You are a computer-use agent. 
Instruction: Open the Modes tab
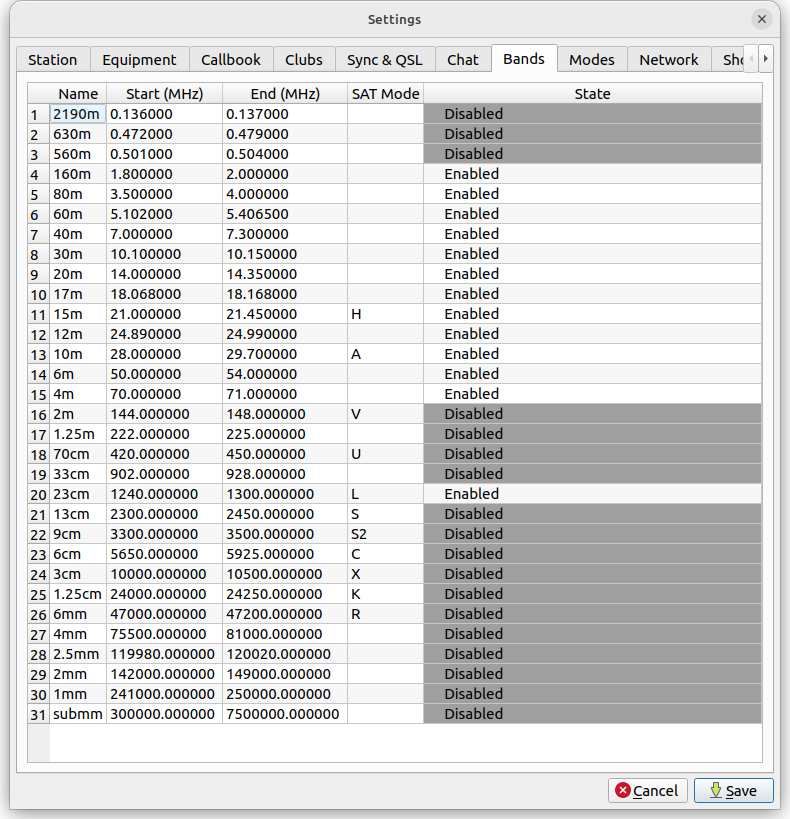click(x=591, y=60)
